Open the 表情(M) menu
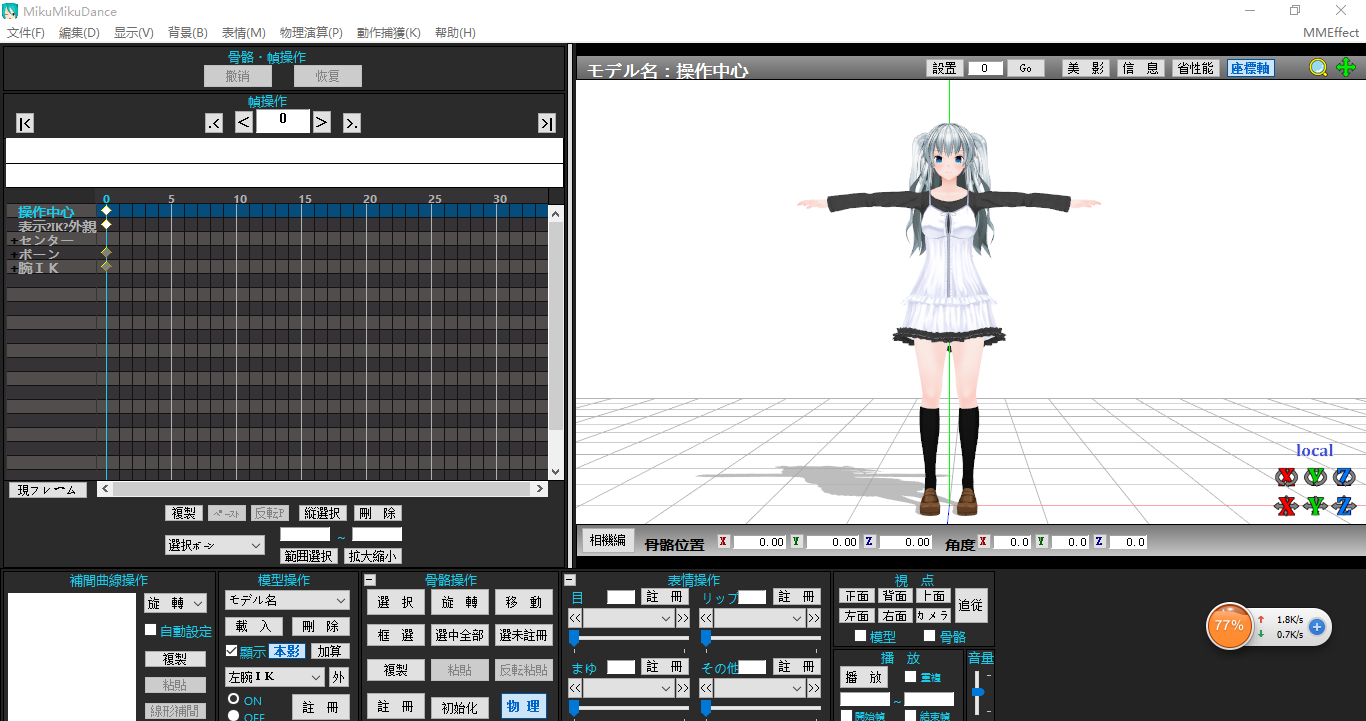 [244, 33]
